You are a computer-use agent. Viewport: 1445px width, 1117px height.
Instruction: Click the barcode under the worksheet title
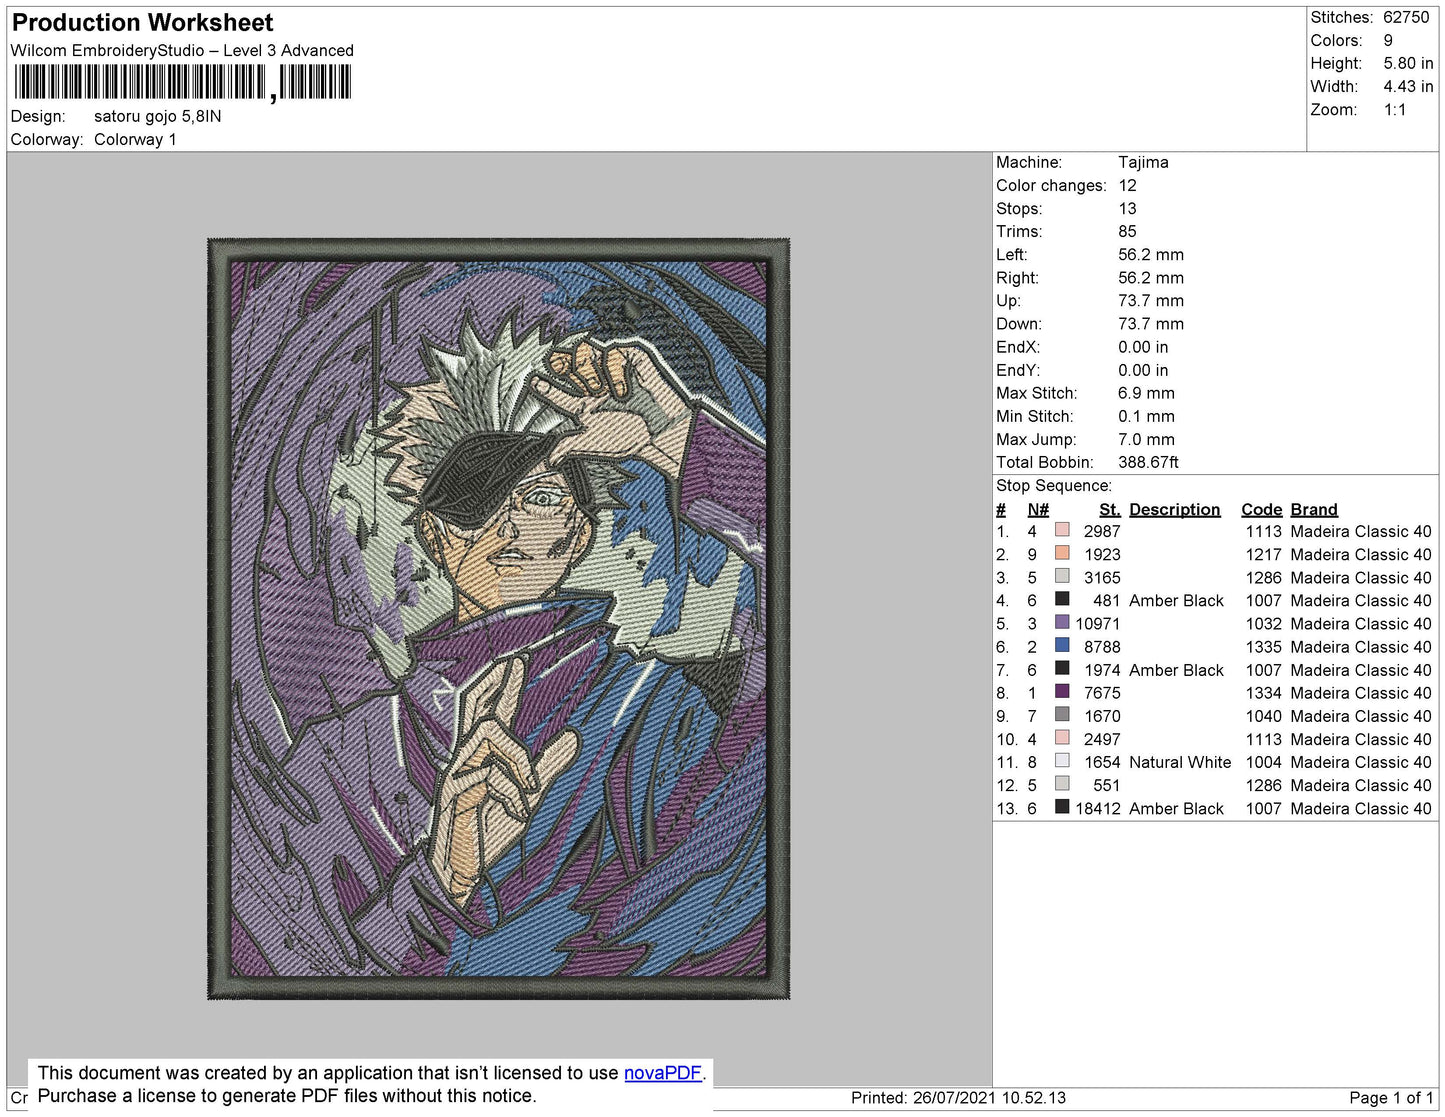pyautogui.click(x=182, y=83)
